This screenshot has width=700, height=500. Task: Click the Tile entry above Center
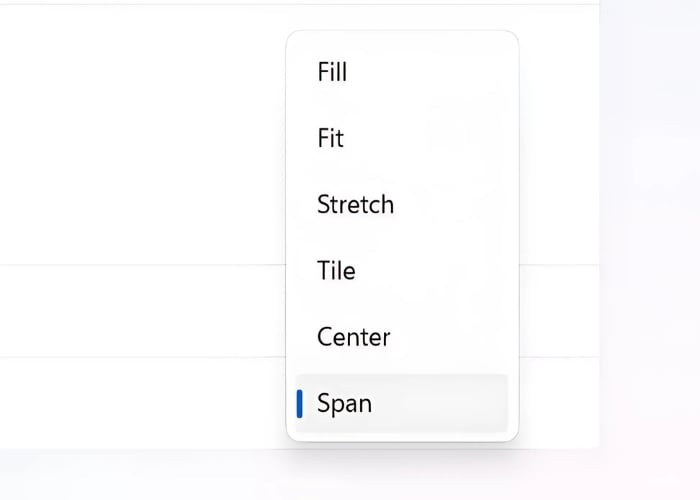click(336, 271)
